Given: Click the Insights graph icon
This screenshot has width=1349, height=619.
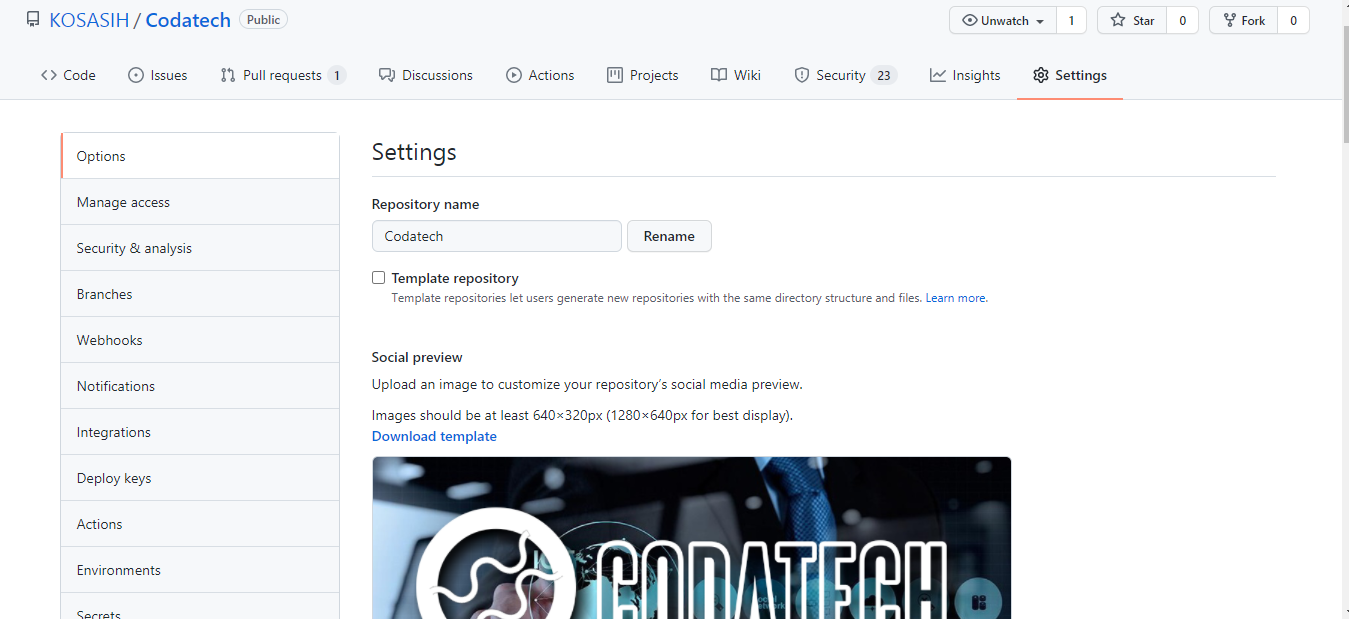Looking at the screenshot, I should pos(938,75).
